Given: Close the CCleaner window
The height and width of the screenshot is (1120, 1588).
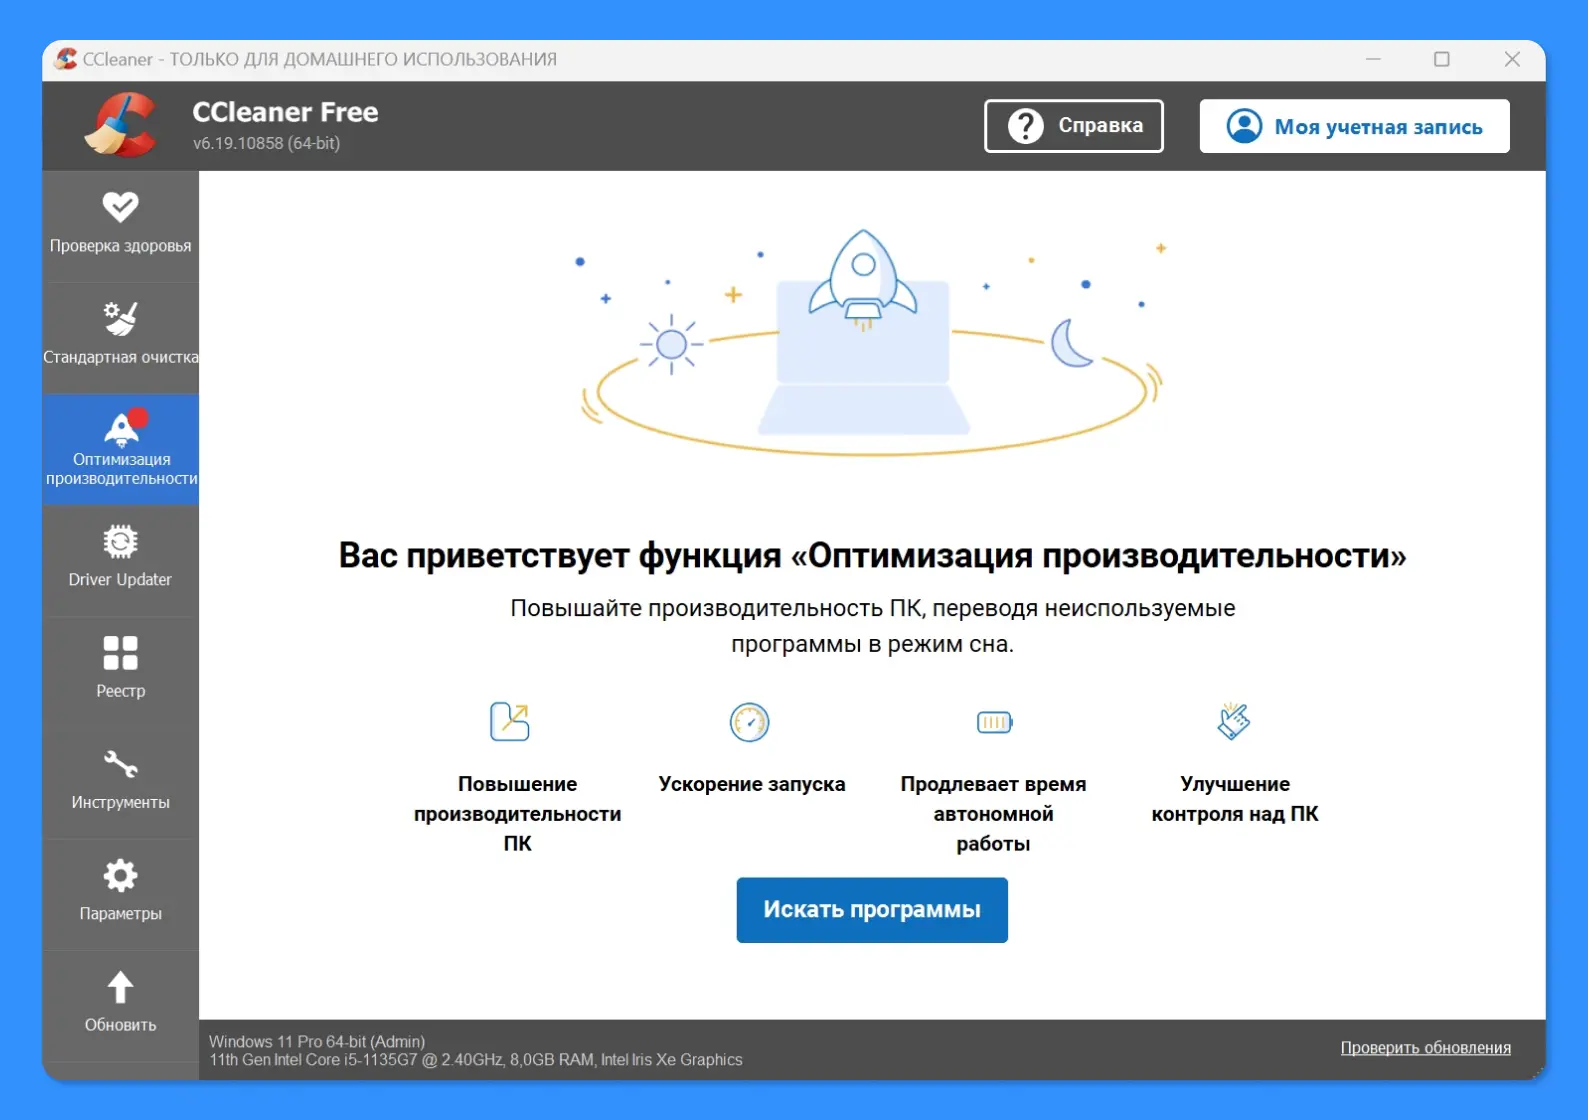Looking at the screenshot, I should pos(1512,59).
